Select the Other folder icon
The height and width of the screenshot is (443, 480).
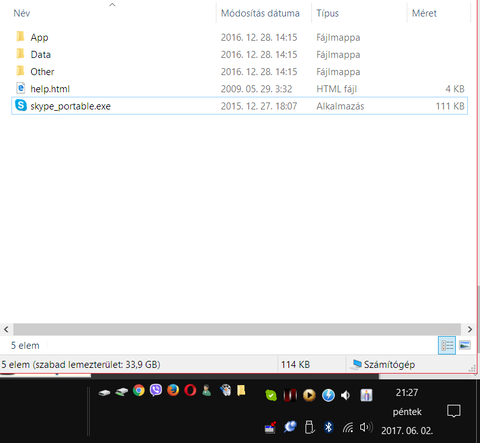20,71
